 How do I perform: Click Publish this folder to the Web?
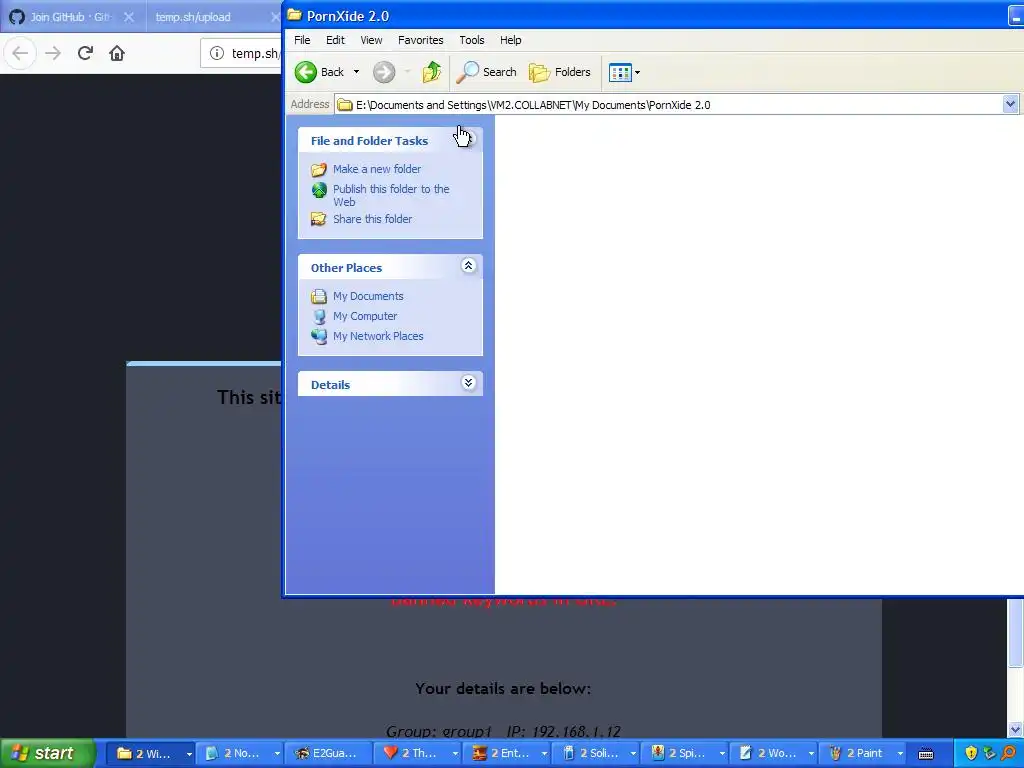click(x=391, y=195)
